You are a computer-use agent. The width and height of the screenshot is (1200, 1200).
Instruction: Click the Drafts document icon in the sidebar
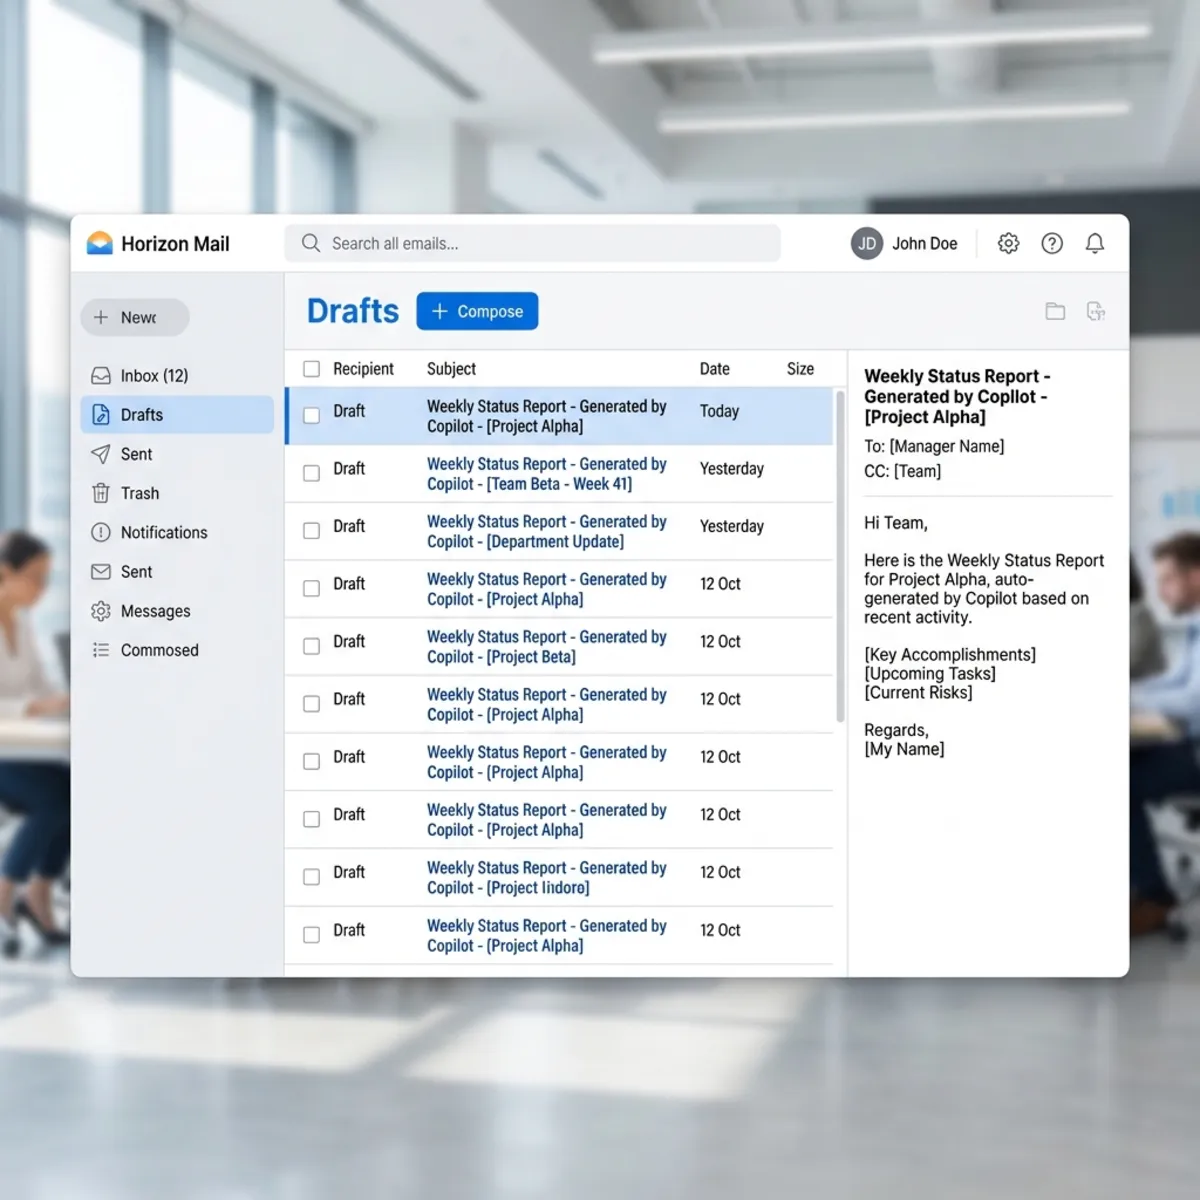101,414
